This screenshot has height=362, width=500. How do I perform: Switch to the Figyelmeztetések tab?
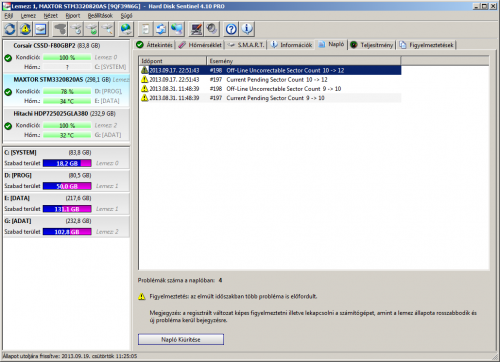[x=426, y=45]
